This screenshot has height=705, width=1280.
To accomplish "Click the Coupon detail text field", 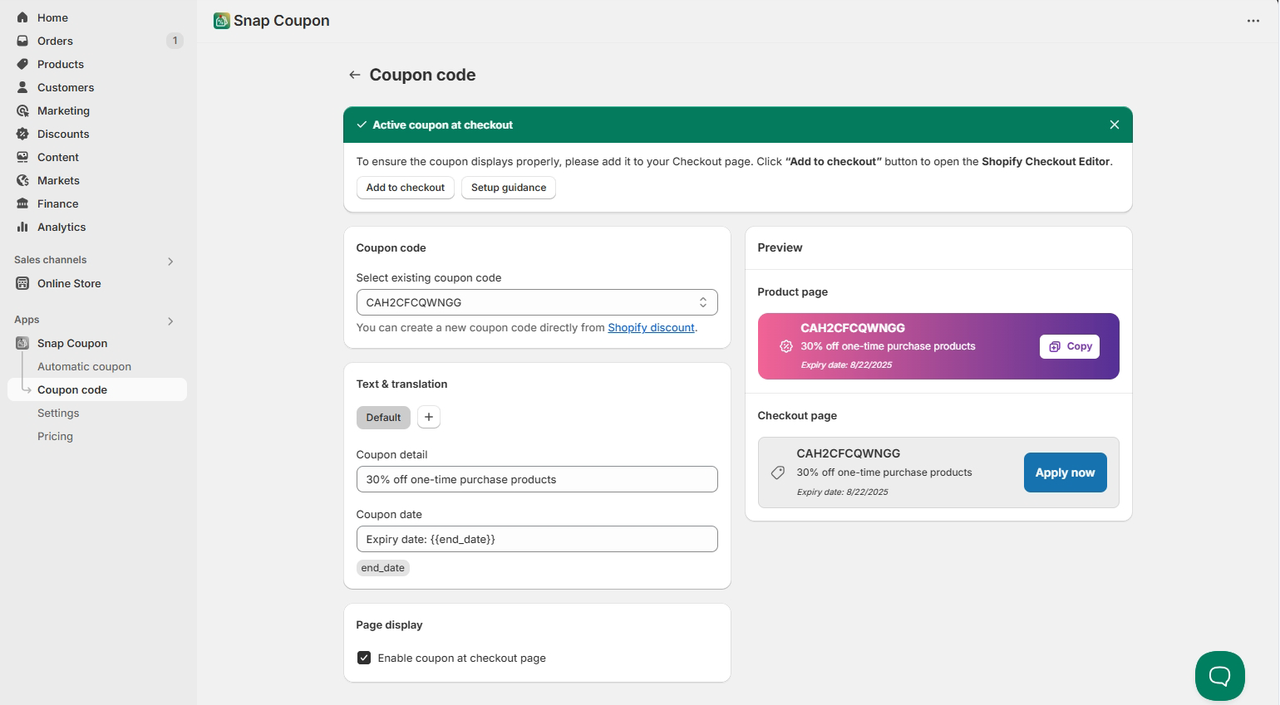I will point(537,479).
